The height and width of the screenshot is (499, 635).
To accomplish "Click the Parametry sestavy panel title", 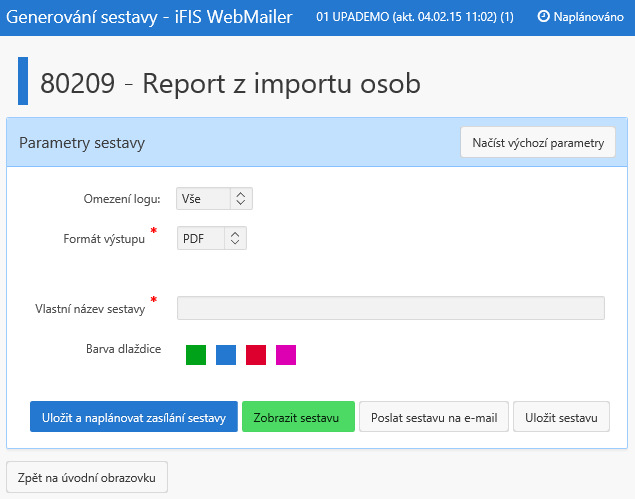I will [82, 143].
